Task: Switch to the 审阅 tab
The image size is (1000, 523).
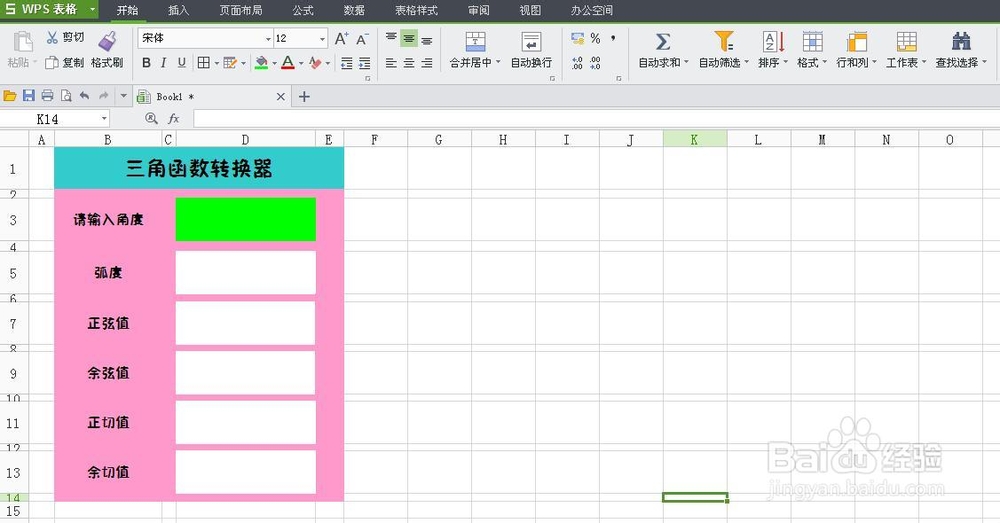Action: point(478,10)
